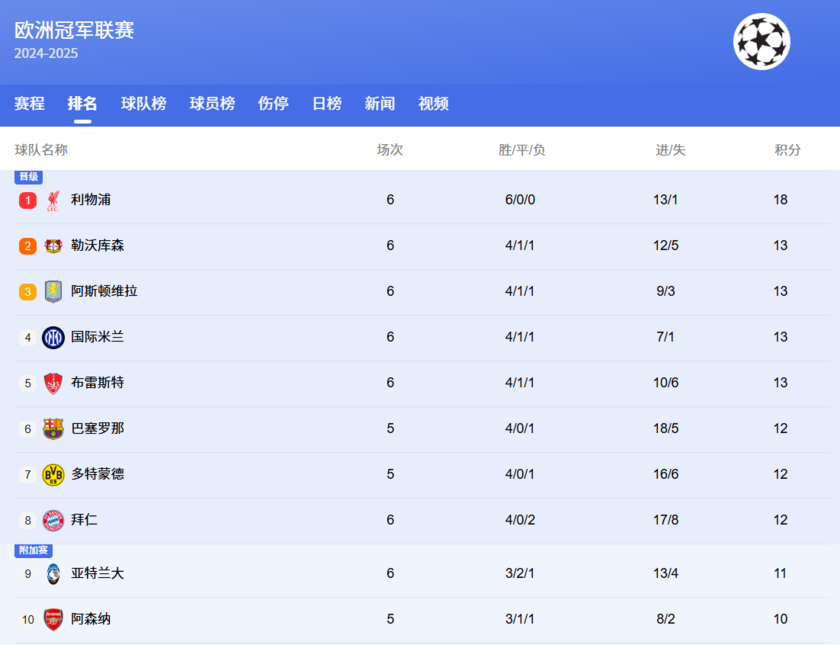Click the Arsenal cannon club badge
The width and height of the screenshot is (840, 645).
[55, 619]
